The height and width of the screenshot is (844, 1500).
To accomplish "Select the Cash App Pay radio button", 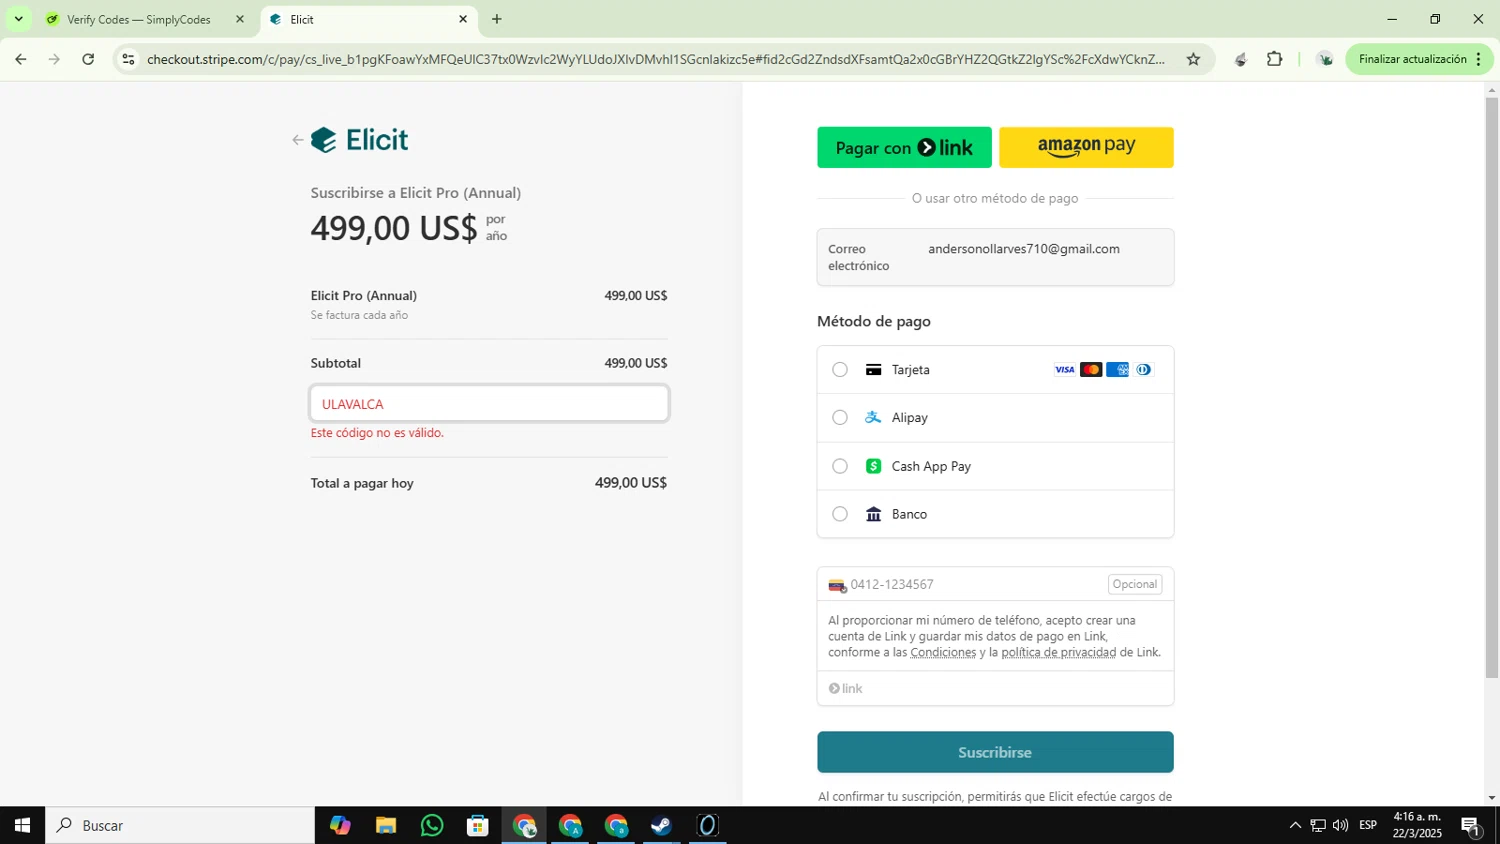I will click(x=840, y=466).
